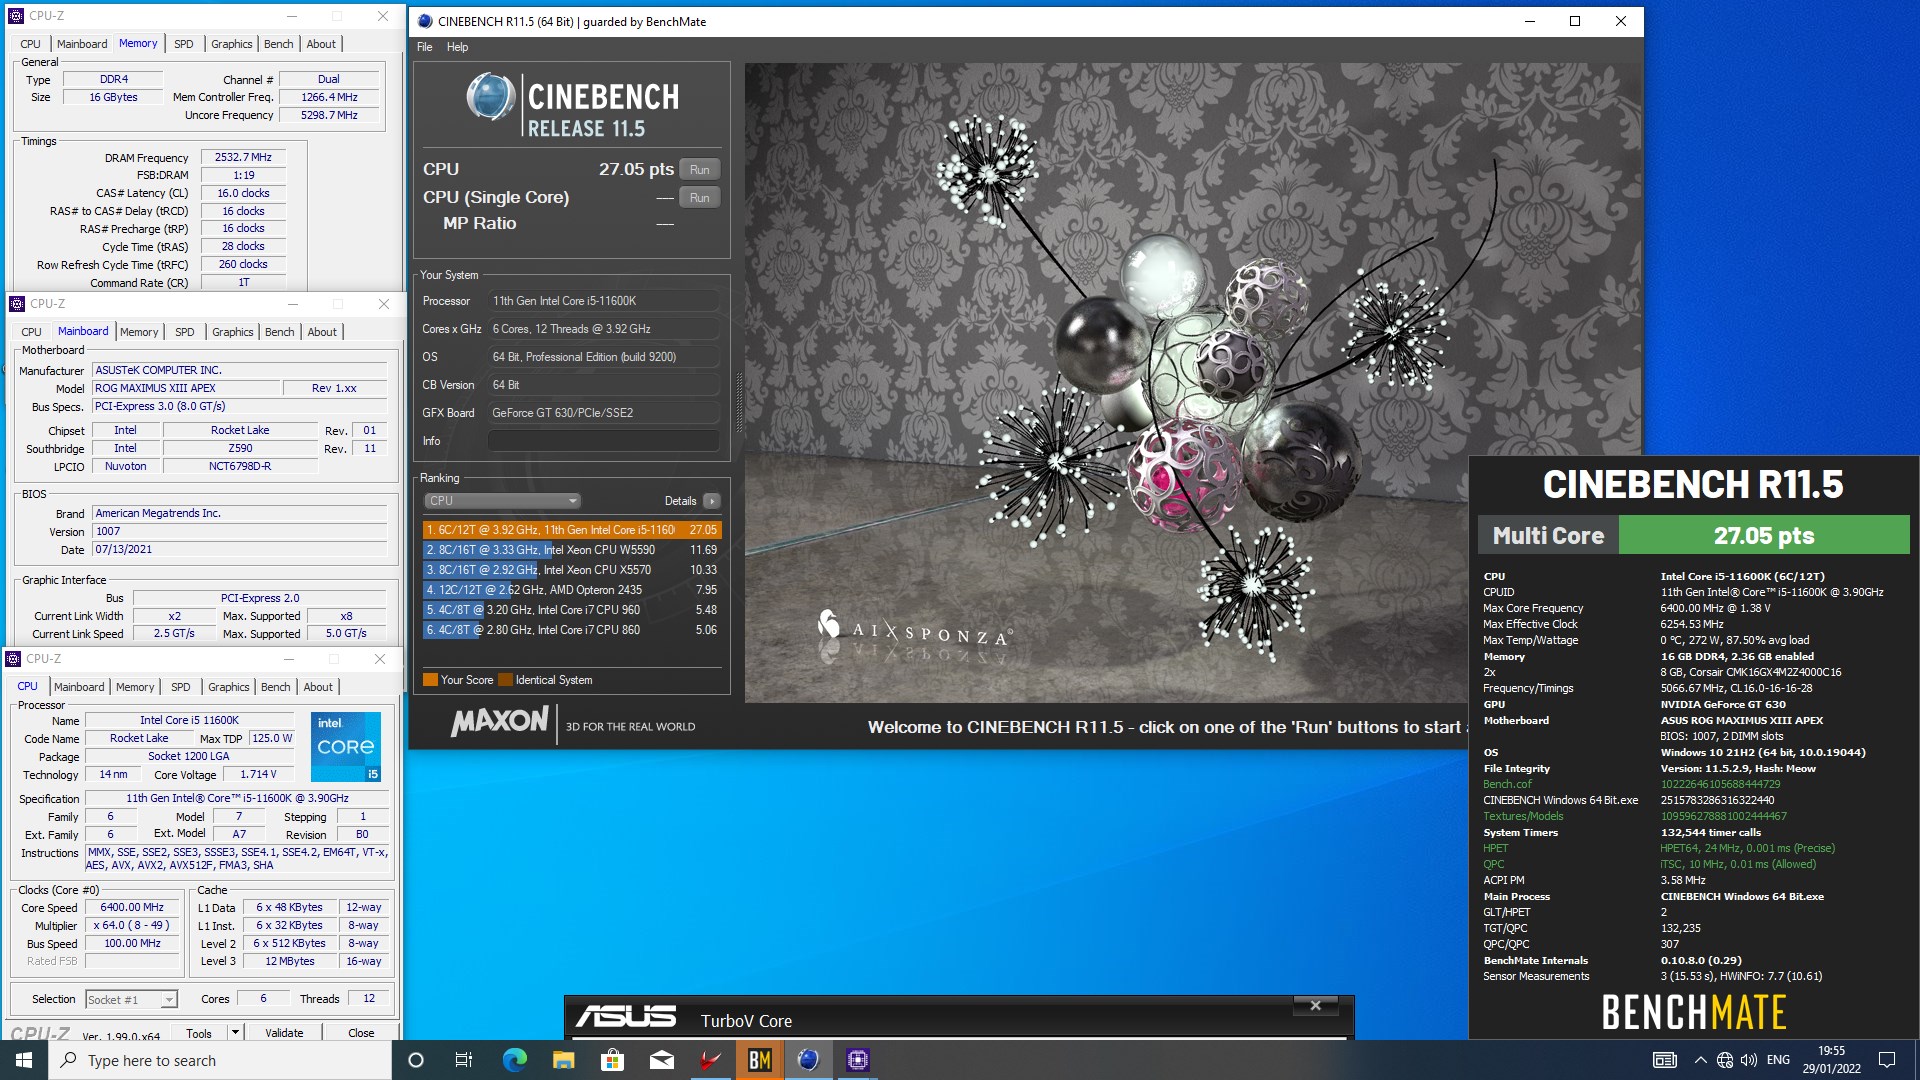Click the Cinebench title bar app icon

click(425, 21)
